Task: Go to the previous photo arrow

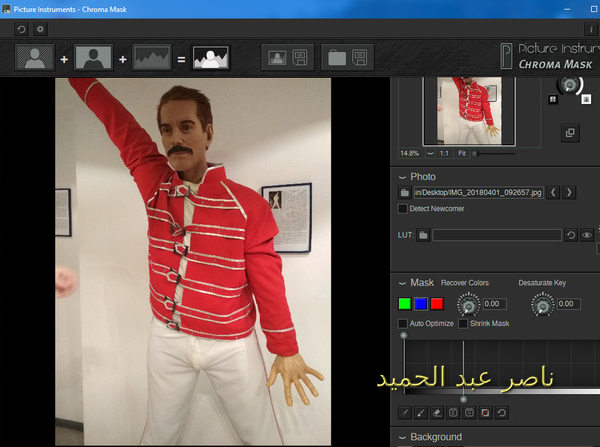Action: pos(553,193)
